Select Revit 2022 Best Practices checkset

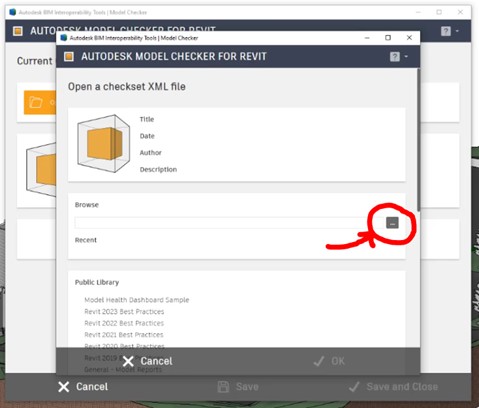124,323
